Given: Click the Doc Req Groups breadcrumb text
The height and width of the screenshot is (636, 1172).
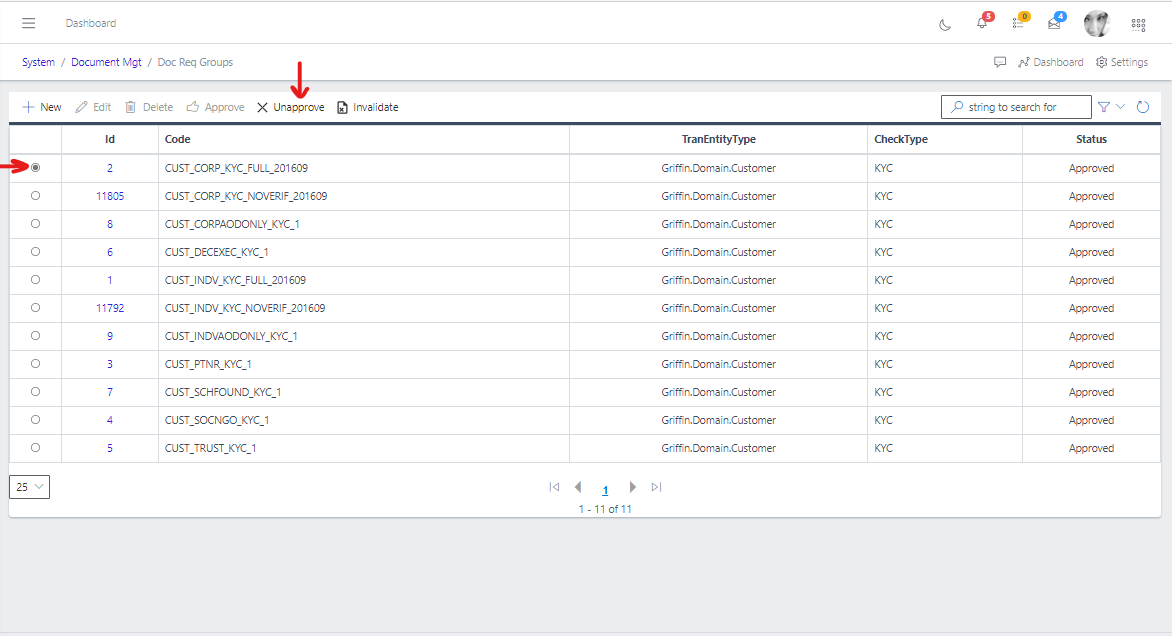Looking at the screenshot, I should point(195,62).
